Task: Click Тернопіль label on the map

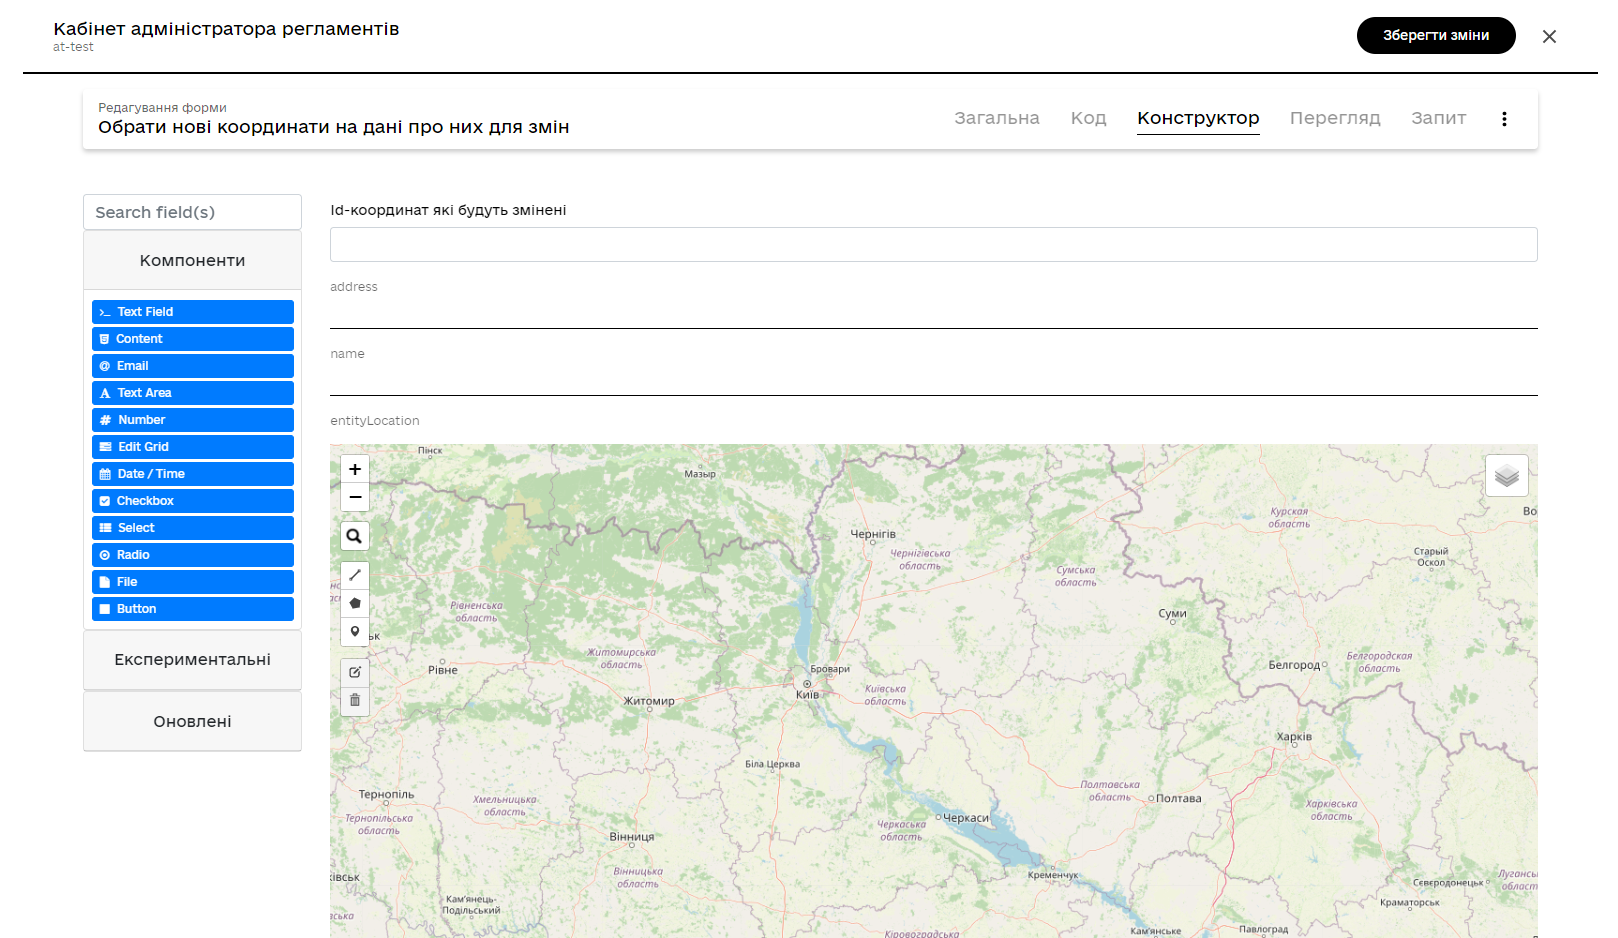Action: [386, 794]
